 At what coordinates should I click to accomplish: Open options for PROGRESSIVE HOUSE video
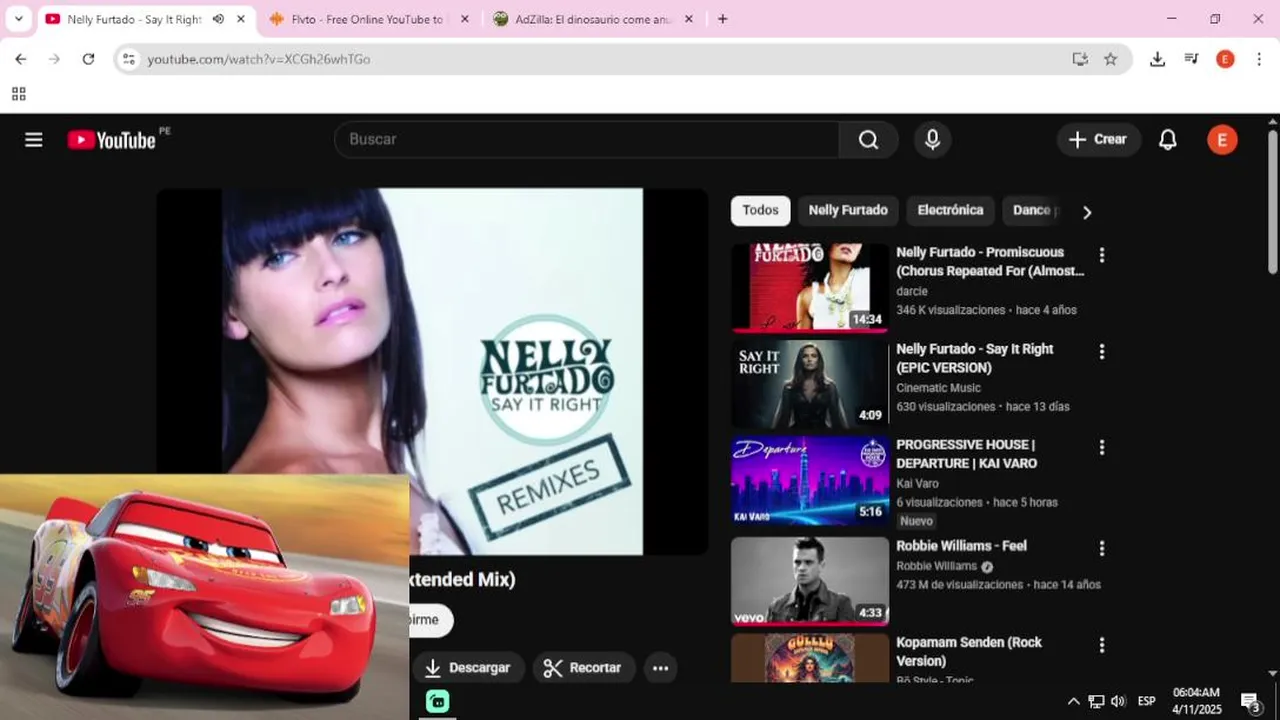[x=1102, y=447]
